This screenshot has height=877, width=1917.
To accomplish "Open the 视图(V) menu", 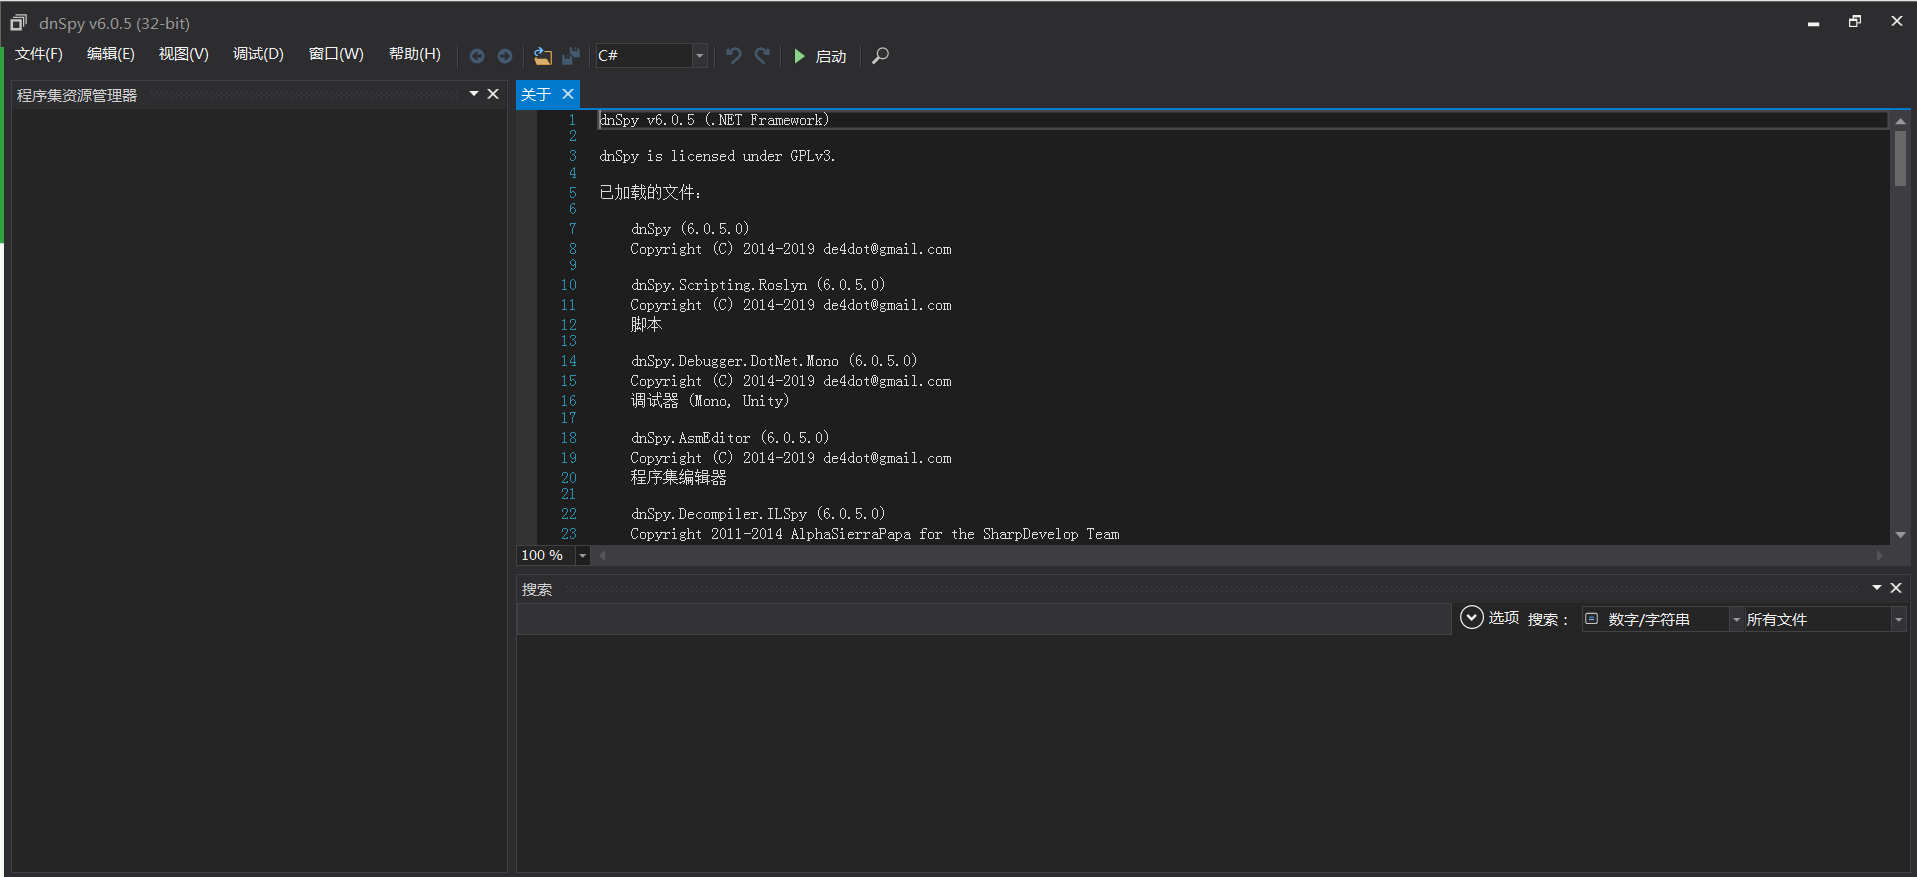I will coord(184,54).
